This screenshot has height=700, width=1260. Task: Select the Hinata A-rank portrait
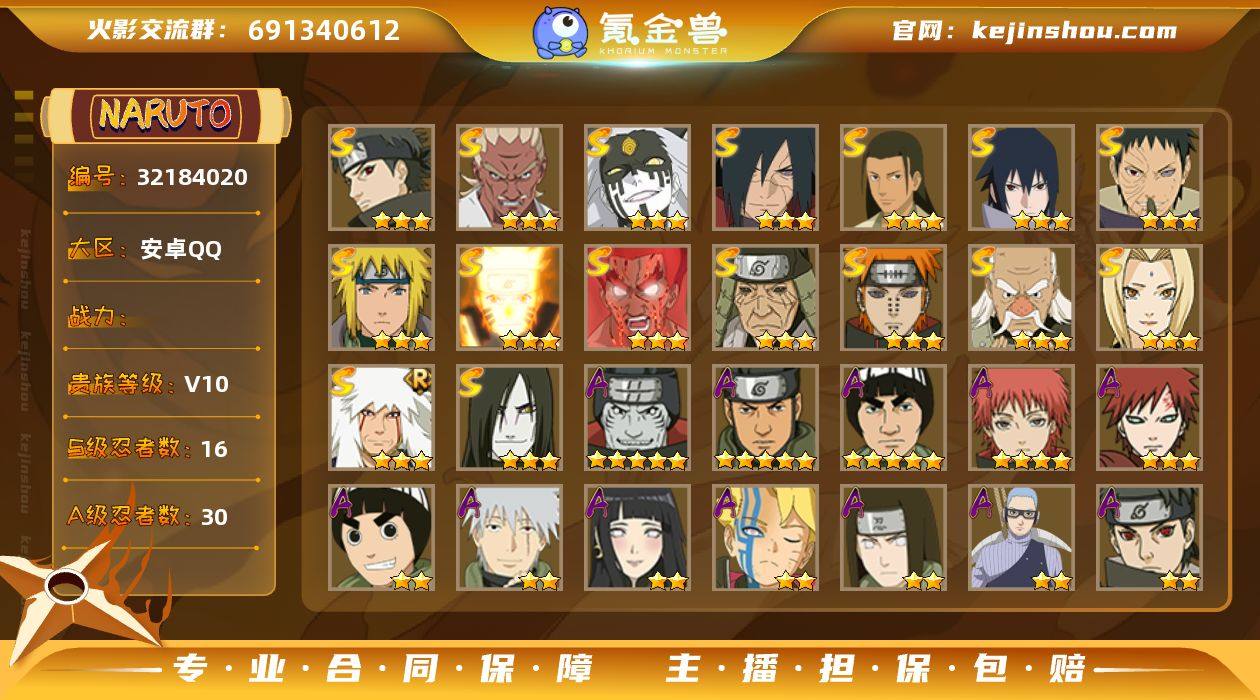[x=638, y=538]
